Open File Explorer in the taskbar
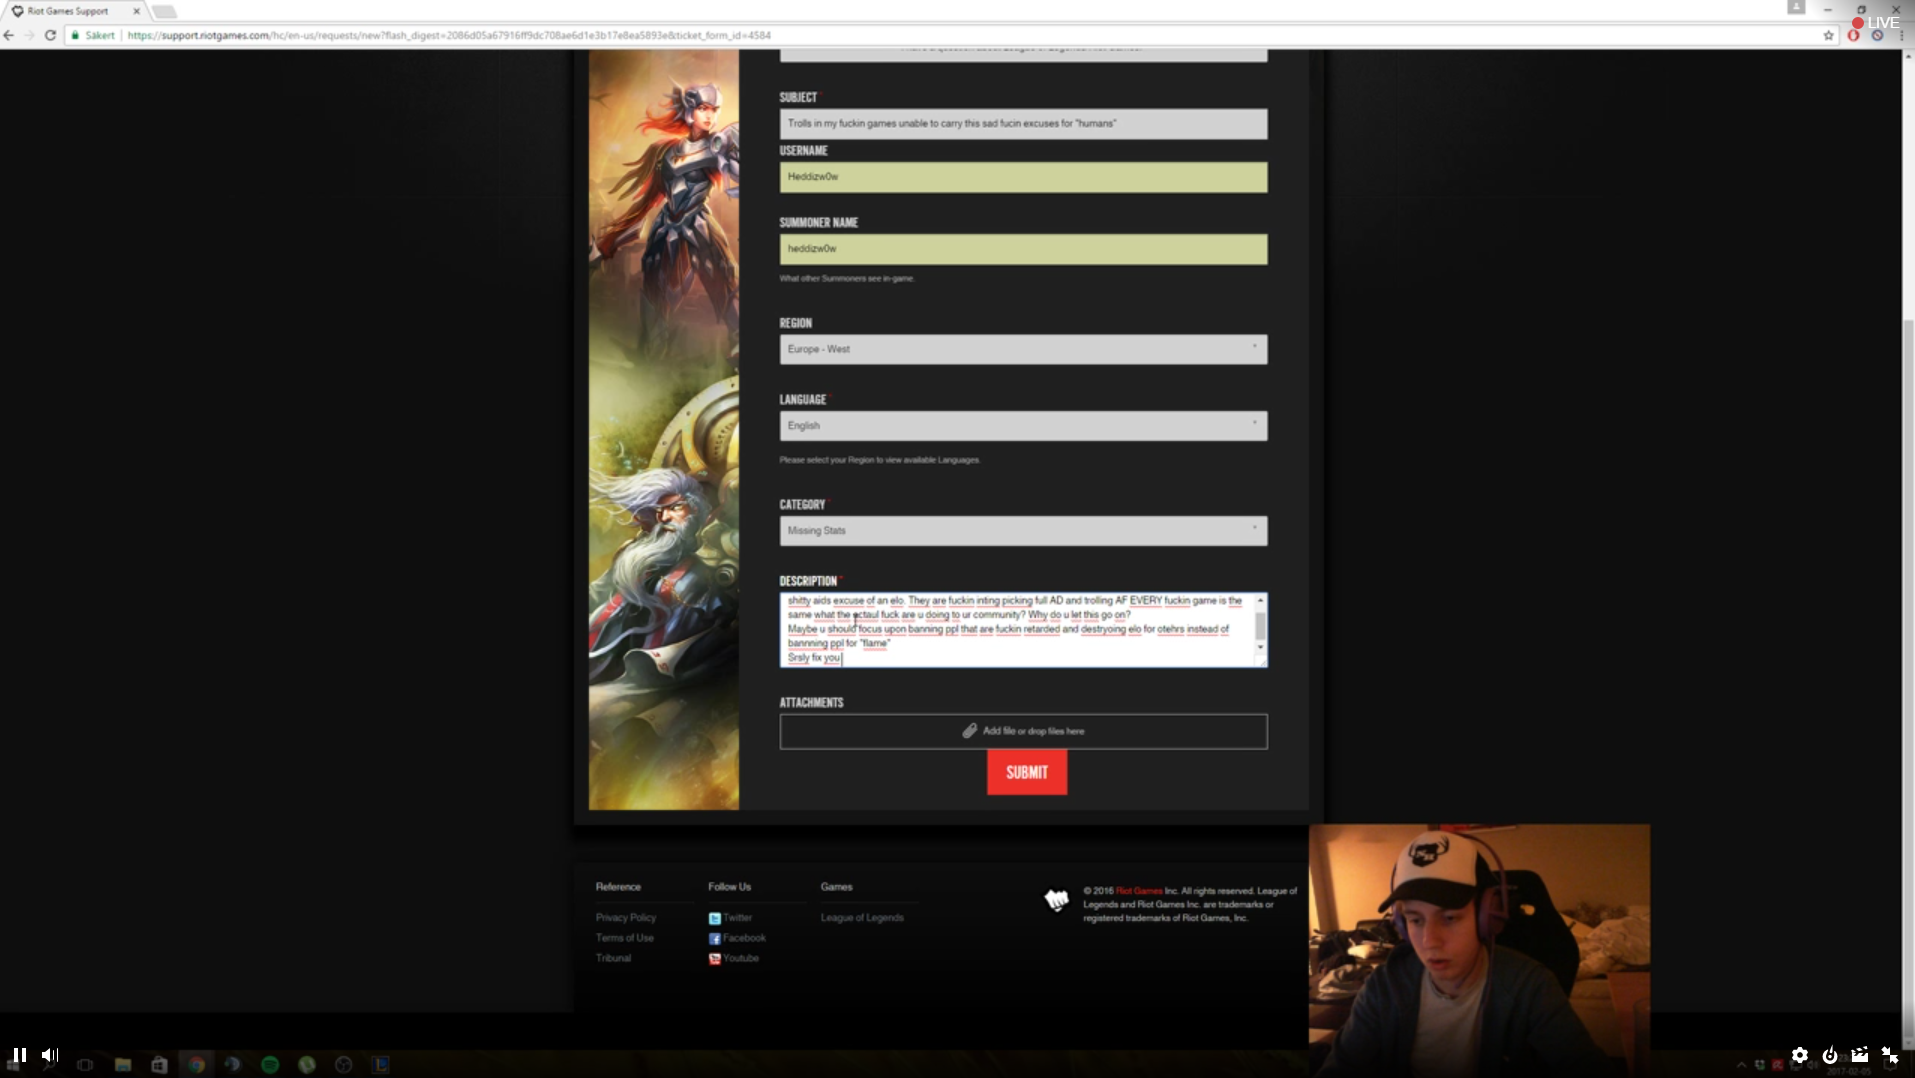1915x1078 pixels. click(123, 1065)
